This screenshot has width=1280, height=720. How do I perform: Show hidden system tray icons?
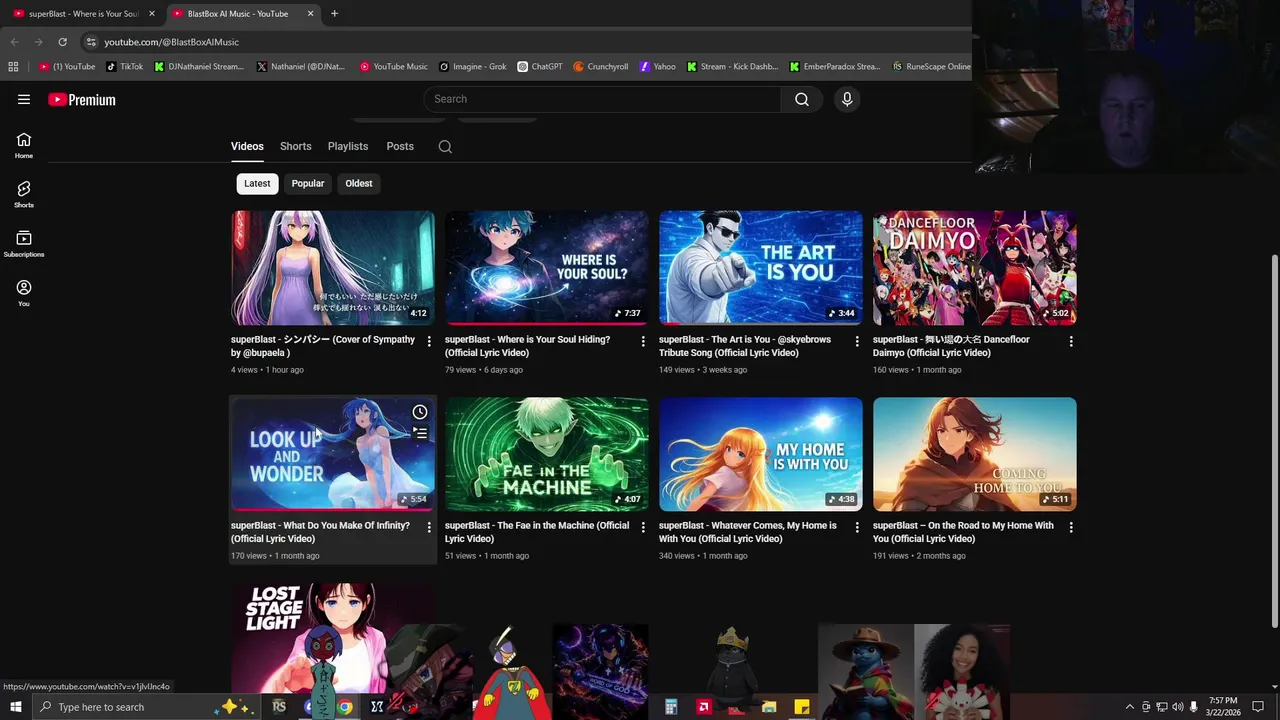coord(1130,707)
